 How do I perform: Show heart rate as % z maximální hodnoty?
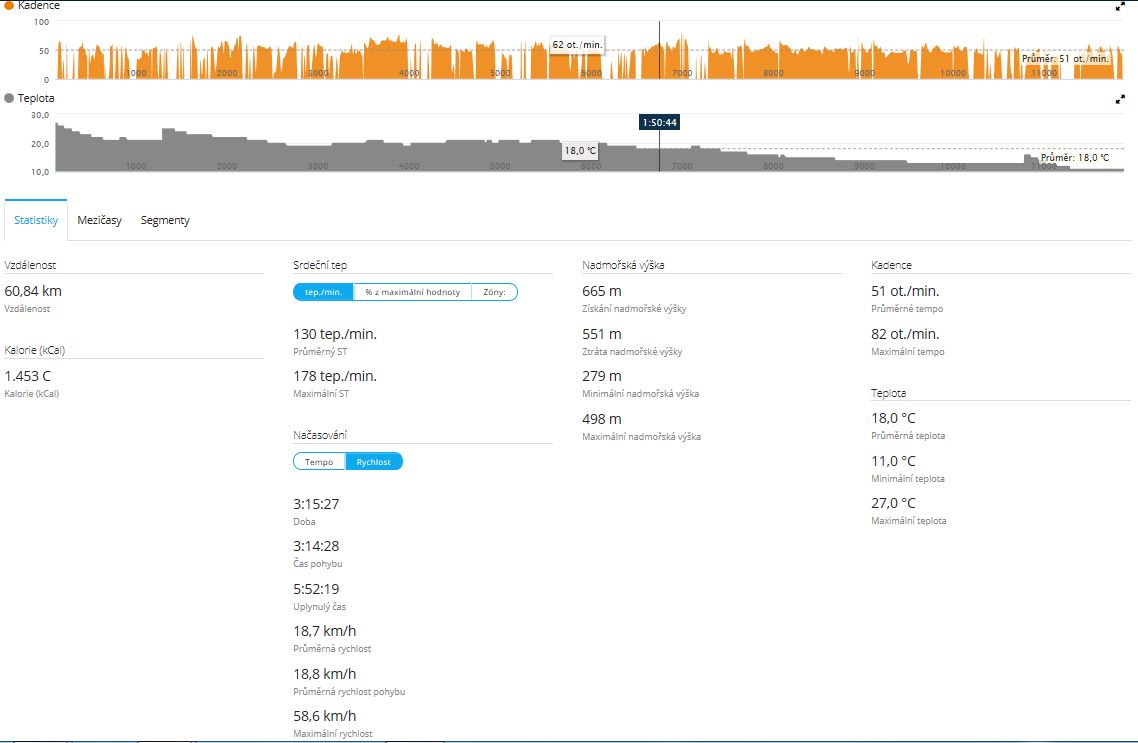click(412, 292)
